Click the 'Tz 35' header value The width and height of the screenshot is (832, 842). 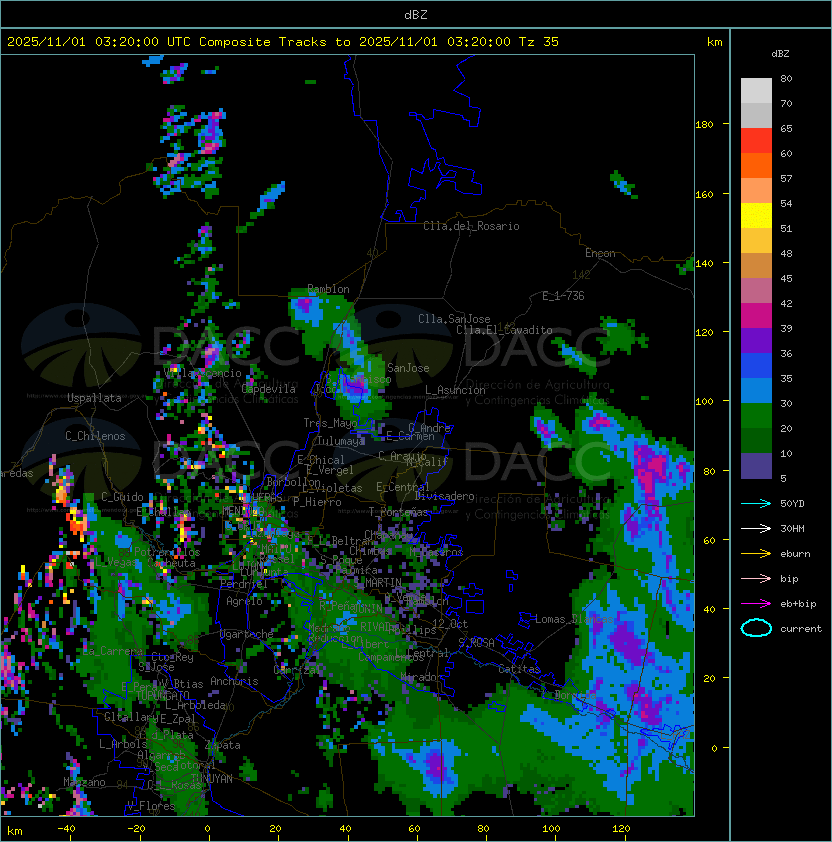pyautogui.click(x=539, y=42)
